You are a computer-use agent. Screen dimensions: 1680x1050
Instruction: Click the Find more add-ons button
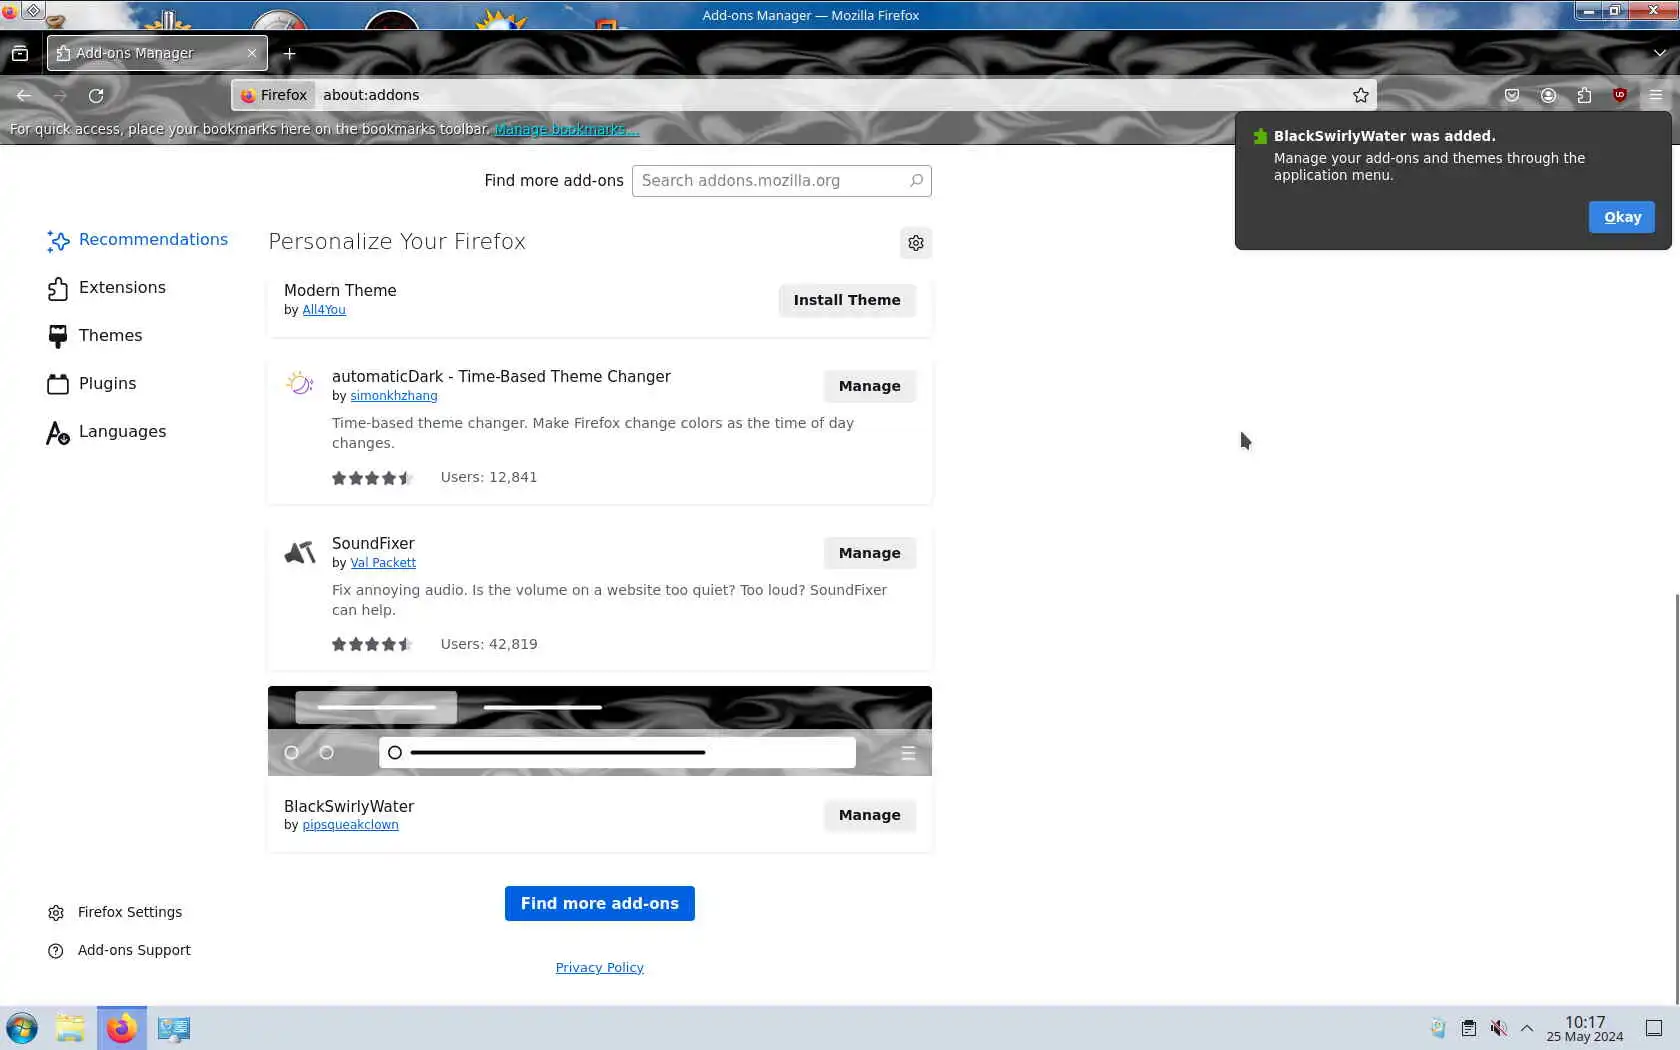(600, 903)
